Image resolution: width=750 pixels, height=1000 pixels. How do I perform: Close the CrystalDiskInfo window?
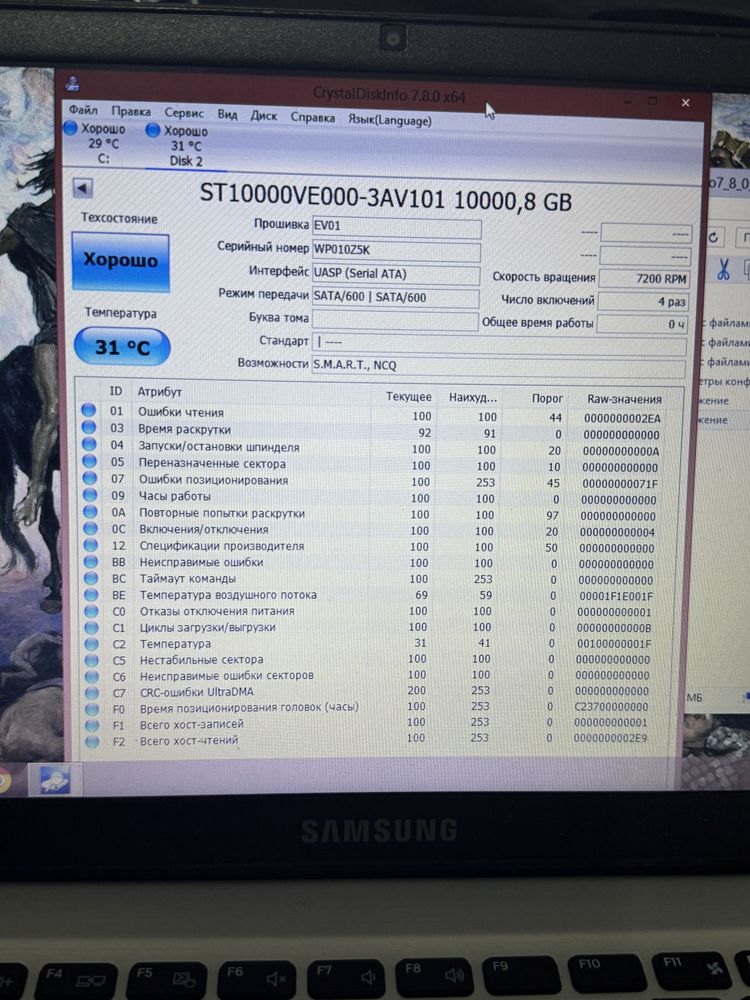pos(686,102)
